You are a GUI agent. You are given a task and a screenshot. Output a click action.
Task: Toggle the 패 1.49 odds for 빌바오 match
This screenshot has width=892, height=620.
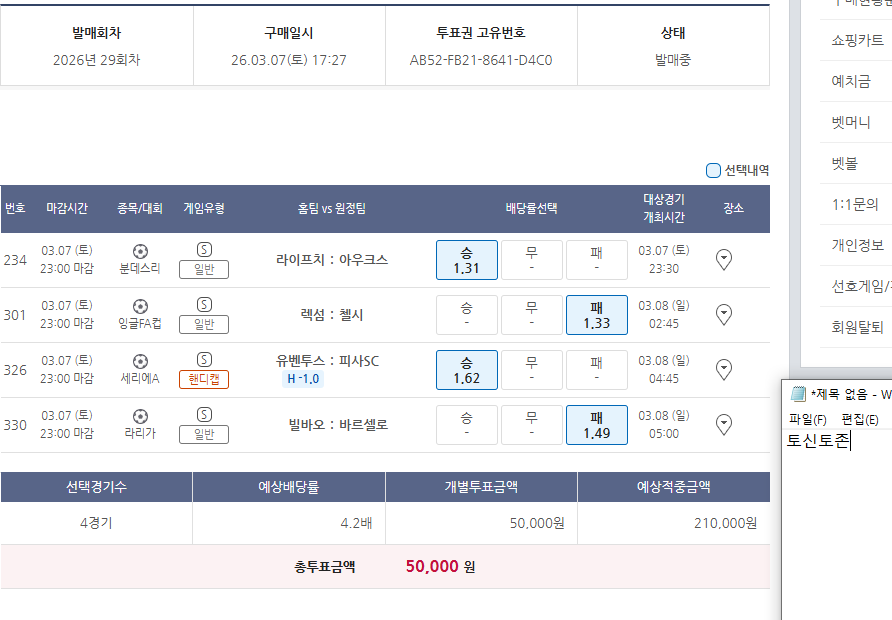[596, 425]
